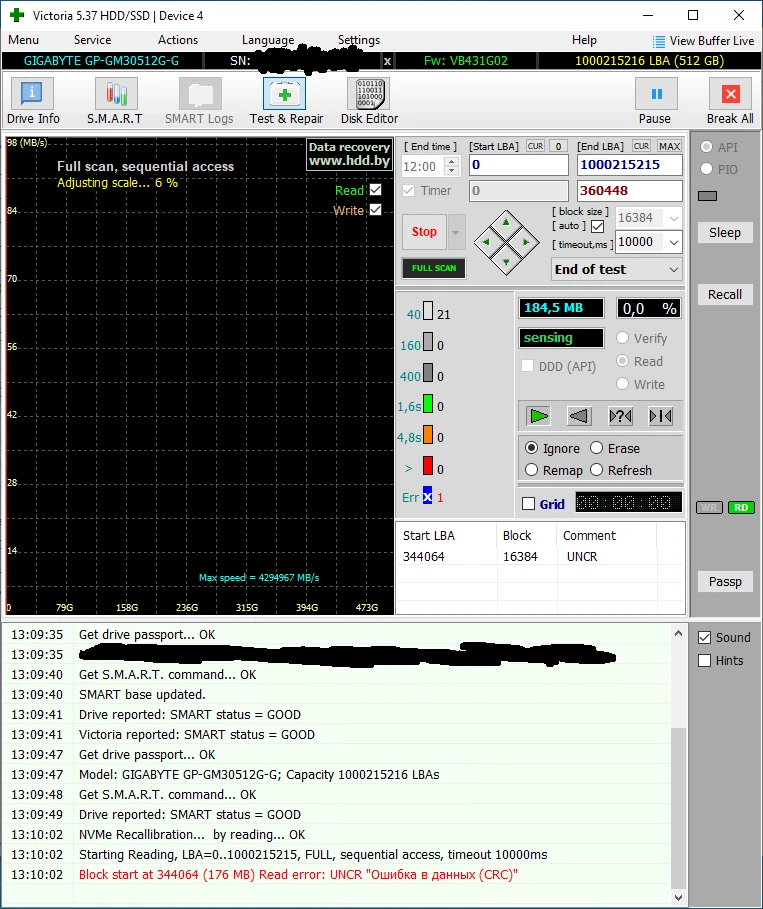Click the 40 ms block color swatch
The image size is (763, 909).
pyautogui.click(x=428, y=311)
